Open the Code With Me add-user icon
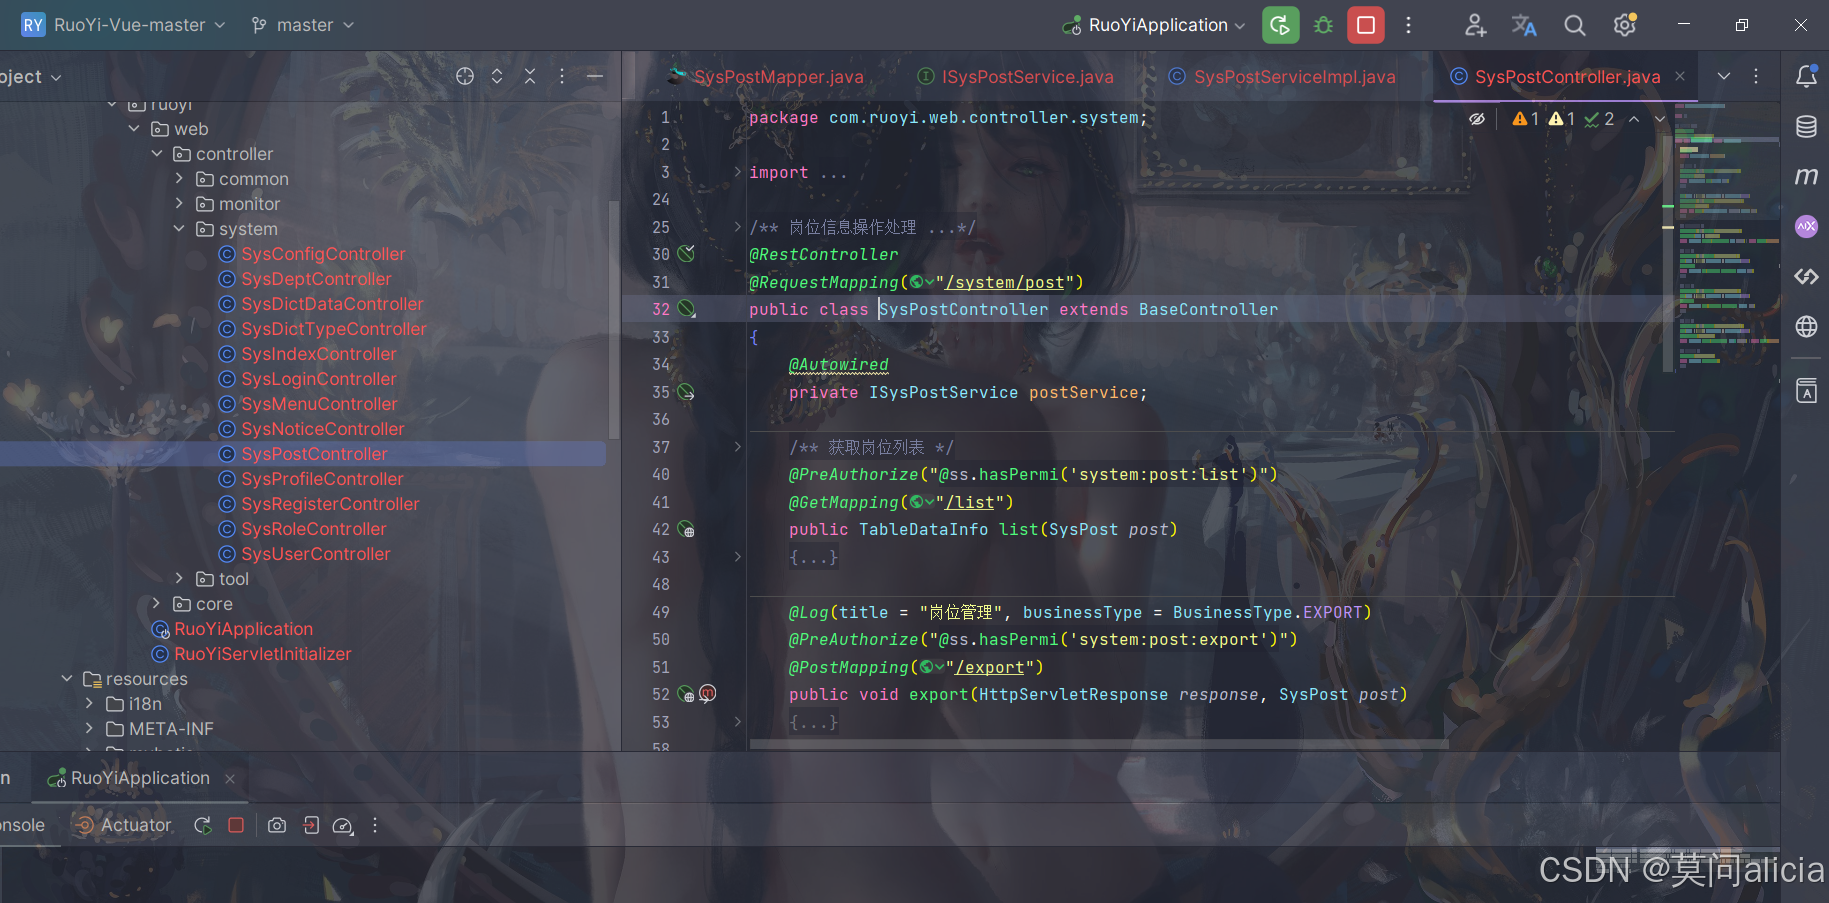 1475,25
